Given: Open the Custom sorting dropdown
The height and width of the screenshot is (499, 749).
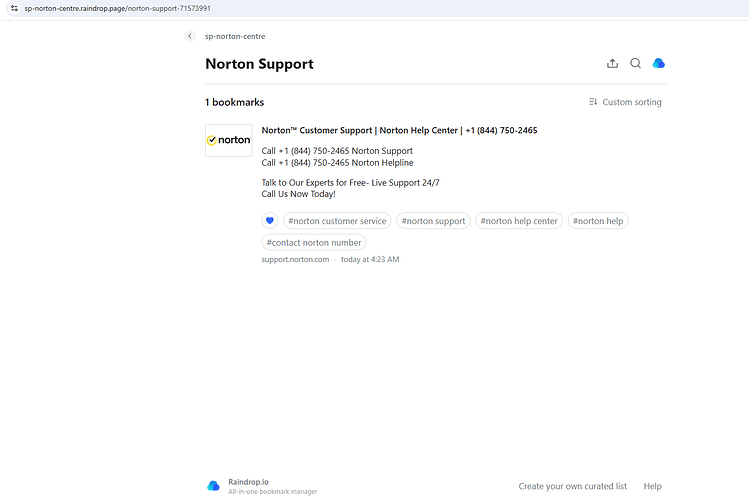Looking at the screenshot, I should pyautogui.click(x=625, y=102).
